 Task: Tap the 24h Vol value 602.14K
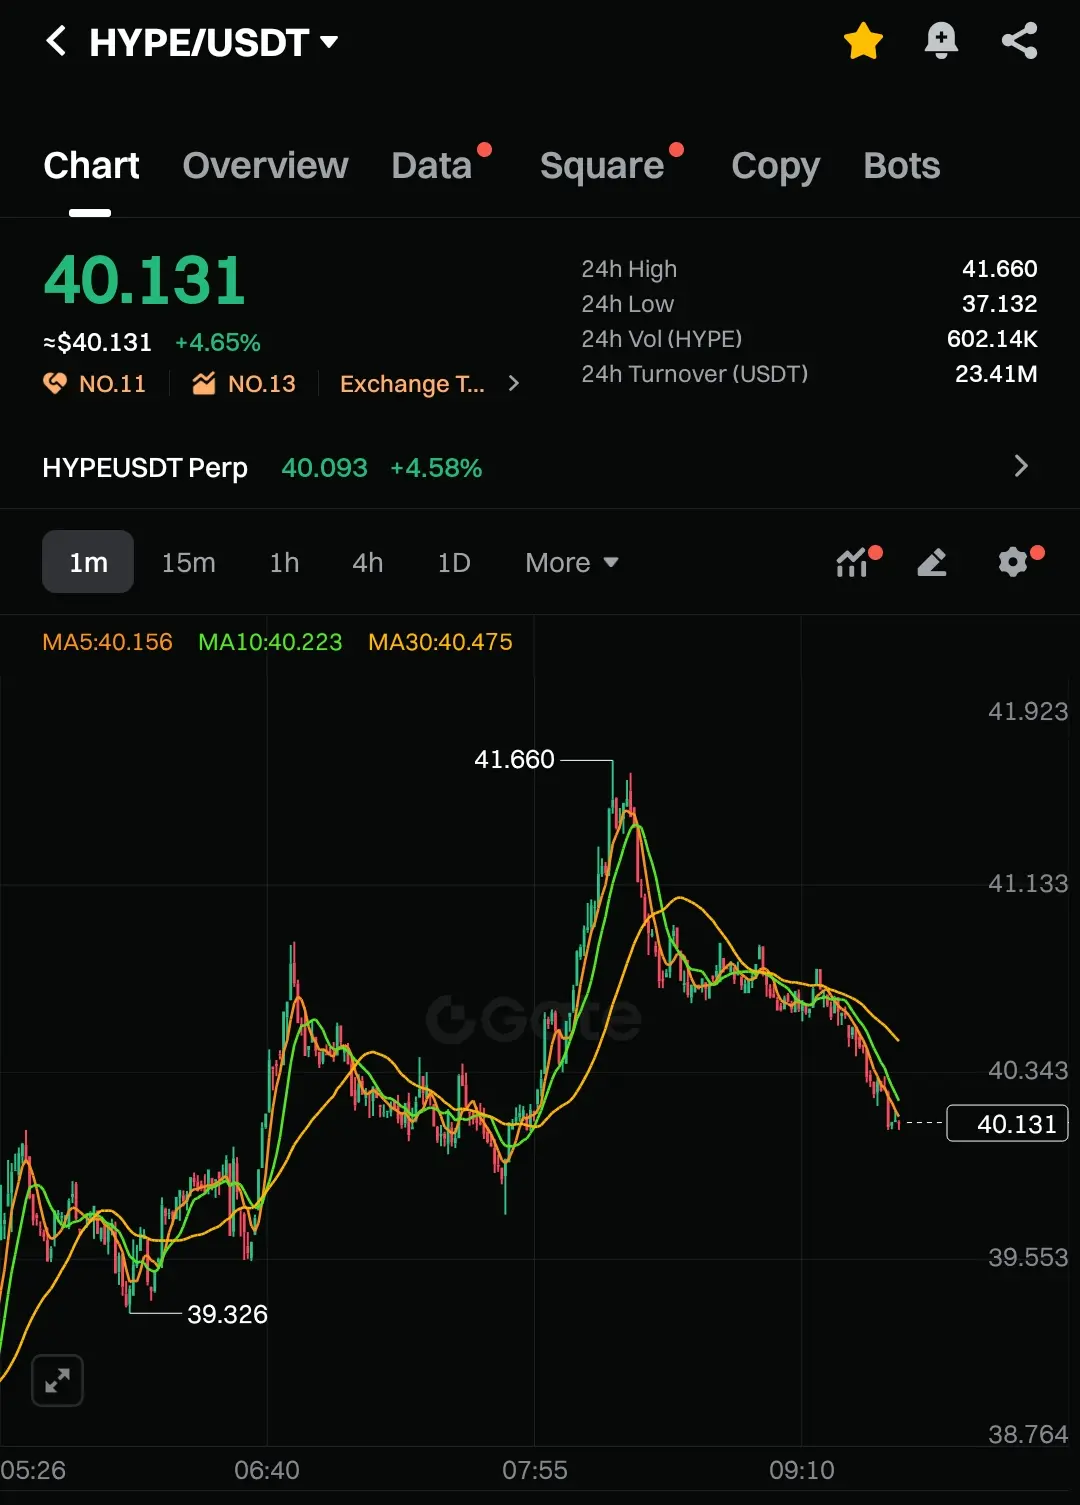pyautogui.click(x=992, y=339)
